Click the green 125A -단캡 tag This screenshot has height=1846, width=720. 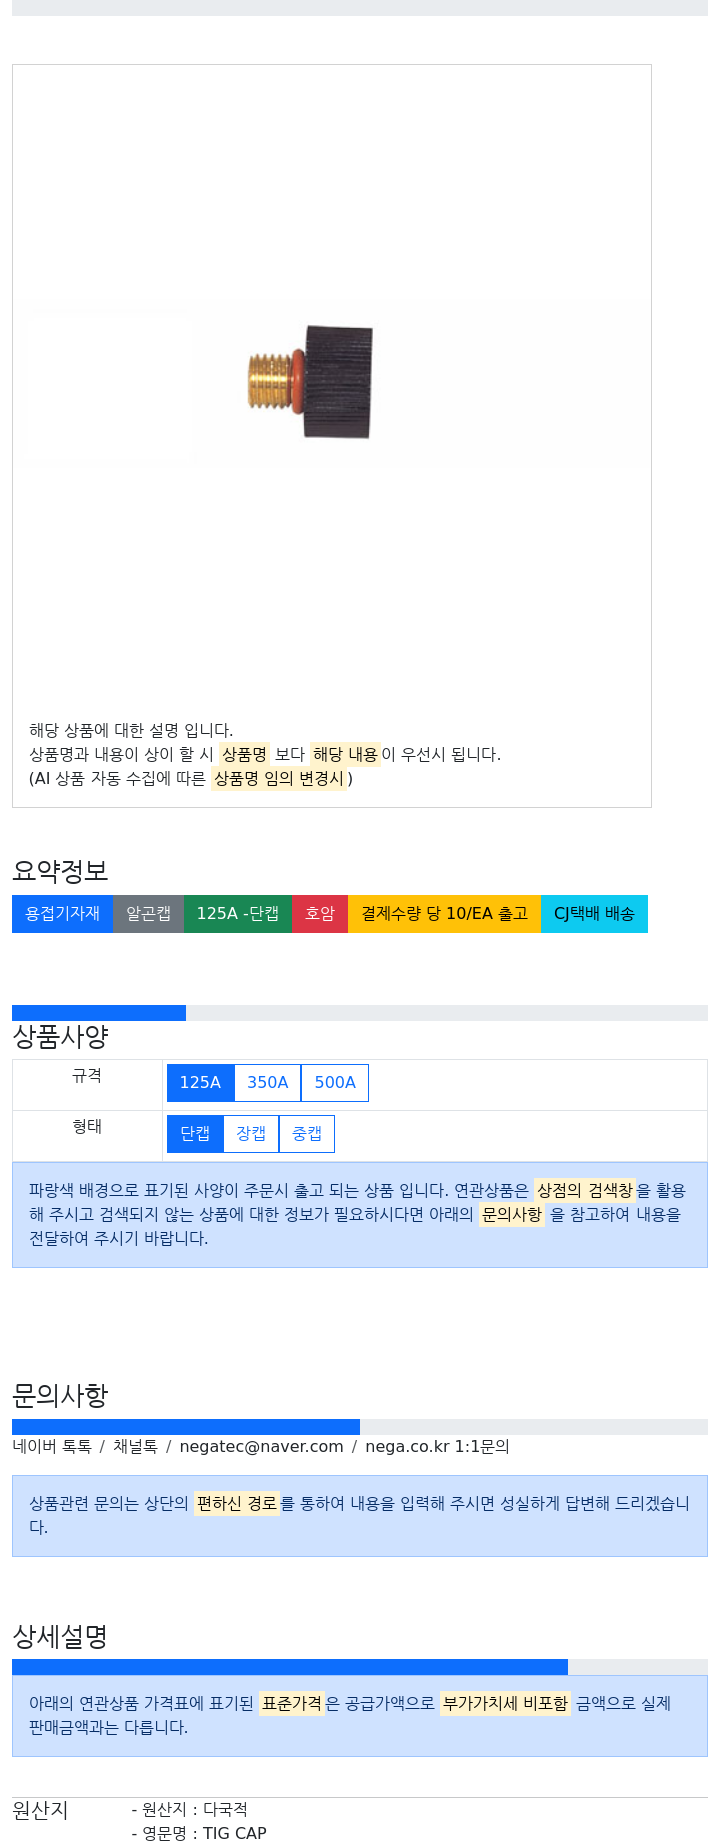point(238,914)
